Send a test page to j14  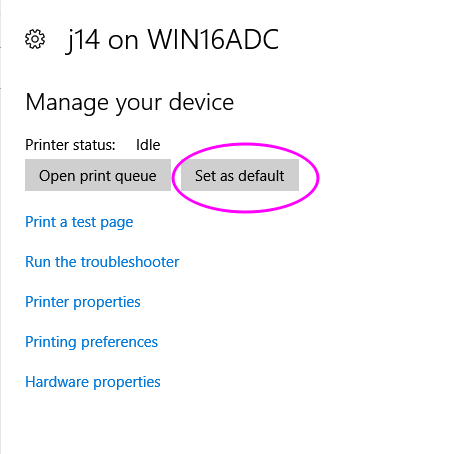tap(79, 222)
